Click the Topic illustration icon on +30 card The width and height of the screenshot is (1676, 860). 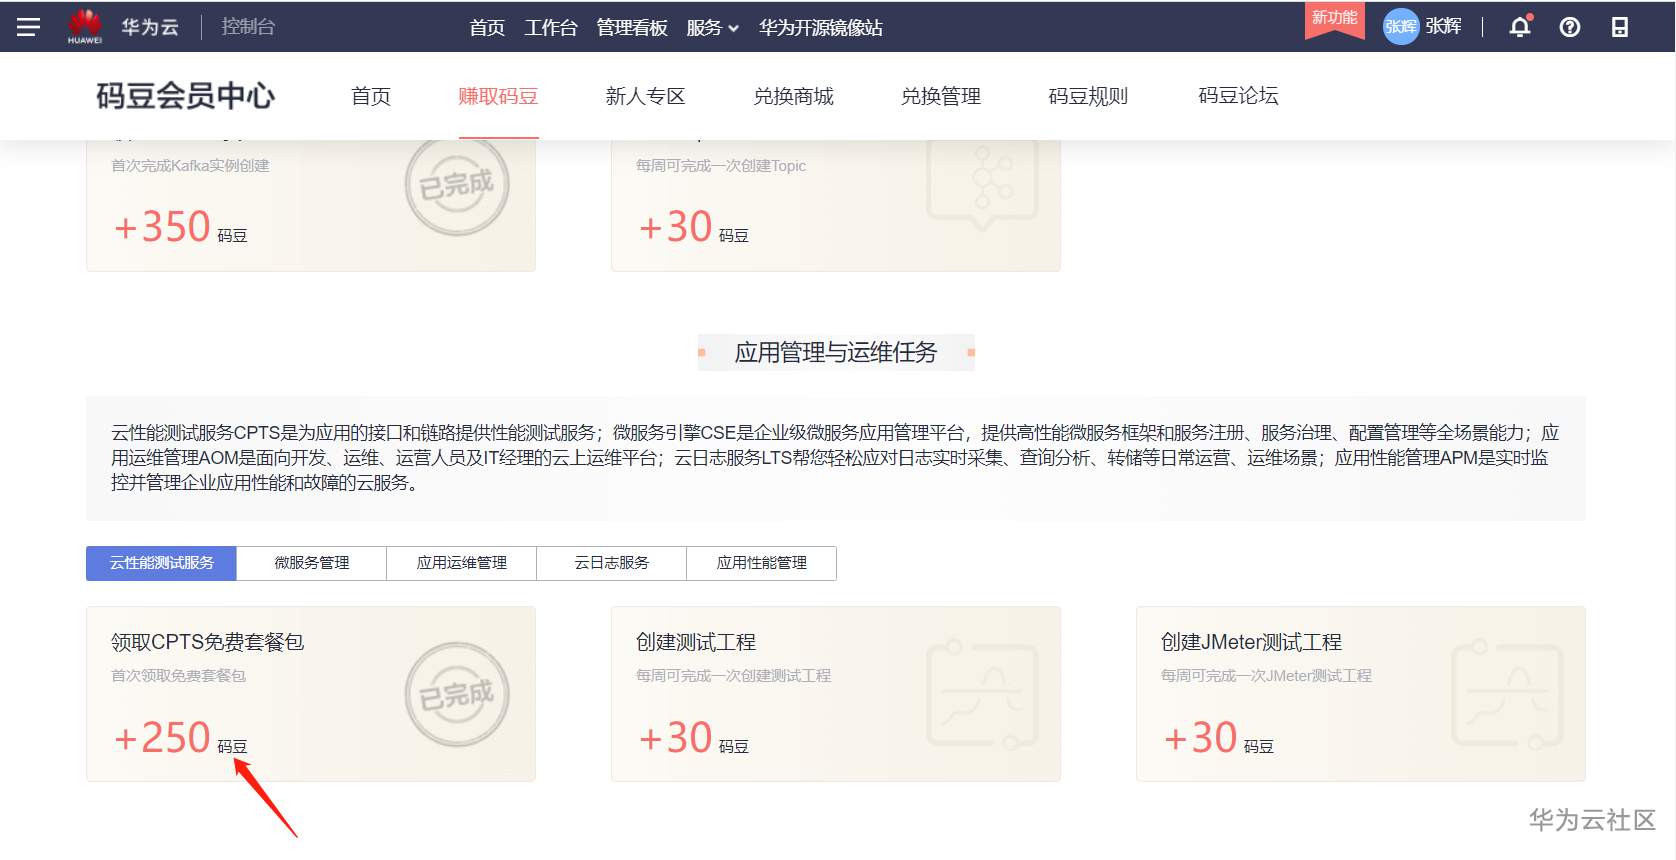pyautogui.click(x=983, y=185)
